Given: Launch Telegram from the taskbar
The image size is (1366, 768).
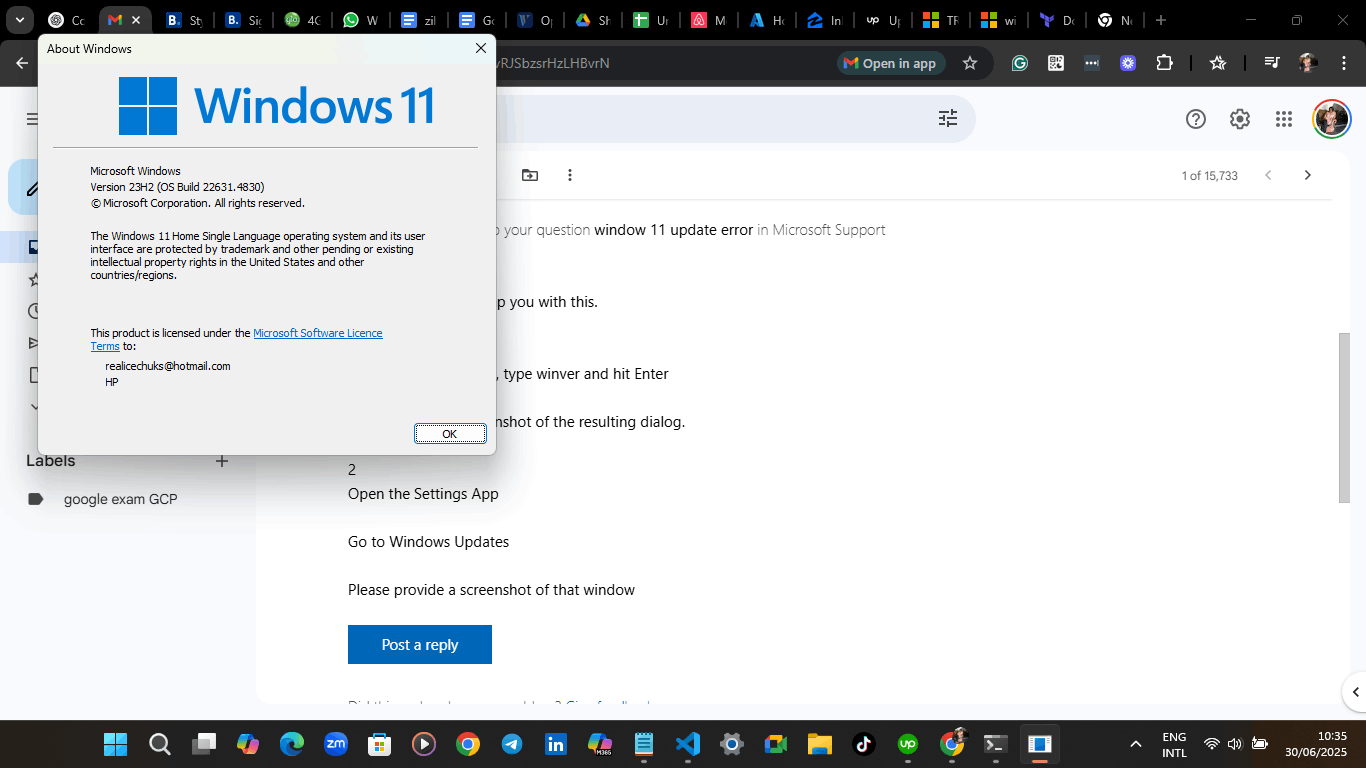Looking at the screenshot, I should 511,744.
